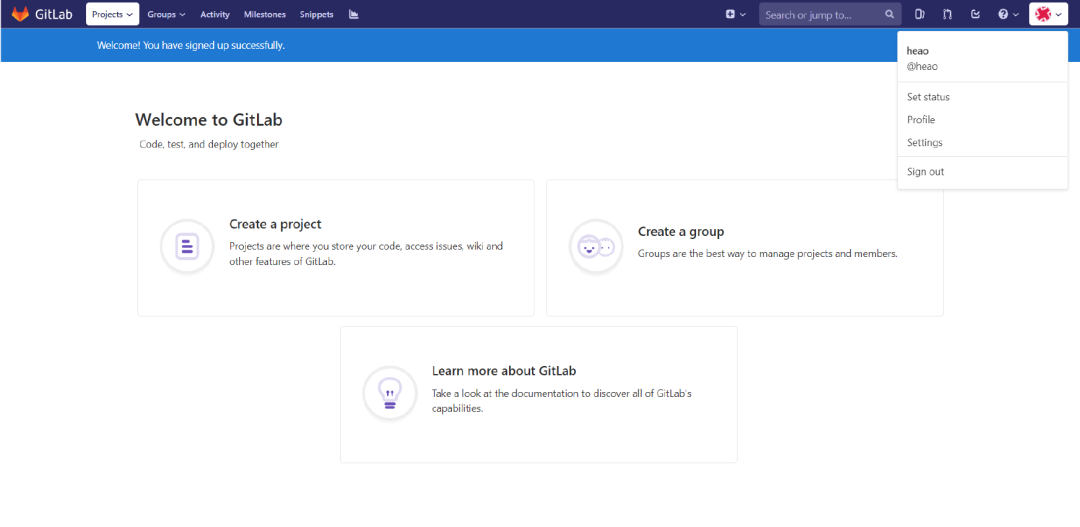
Task: Click the Create a group faces icon
Action: (x=596, y=246)
